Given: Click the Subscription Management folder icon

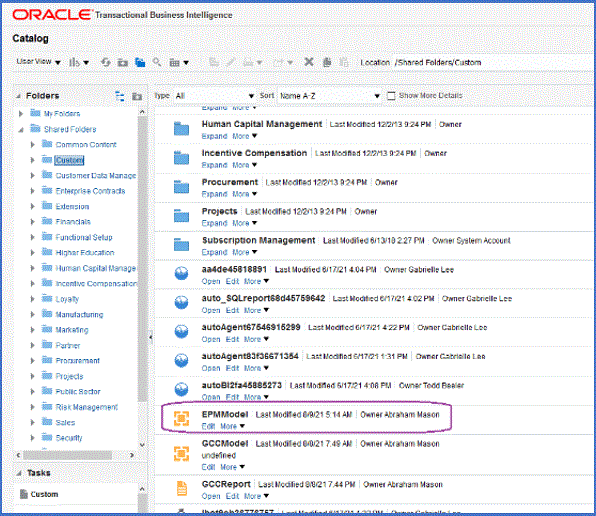Looking at the screenshot, I should (x=181, y=245).
